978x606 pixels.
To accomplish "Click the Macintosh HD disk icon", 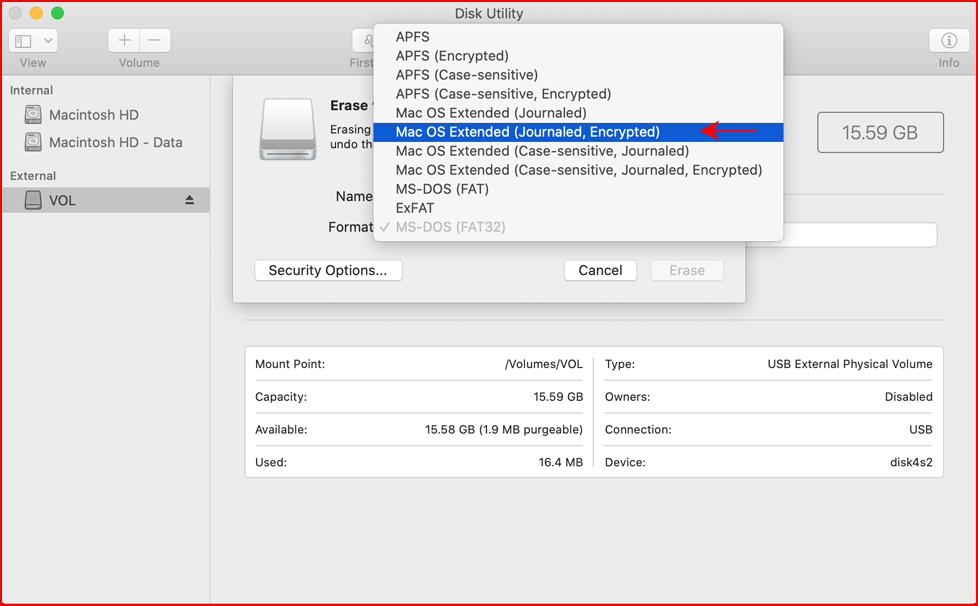I will [33, 115].
